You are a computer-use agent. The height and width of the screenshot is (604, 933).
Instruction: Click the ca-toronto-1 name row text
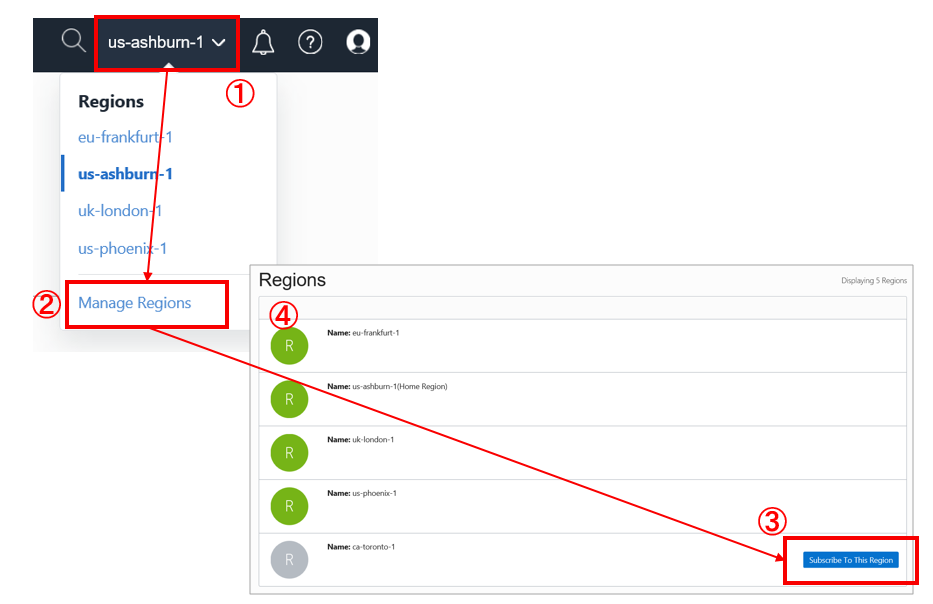(361, 547)
